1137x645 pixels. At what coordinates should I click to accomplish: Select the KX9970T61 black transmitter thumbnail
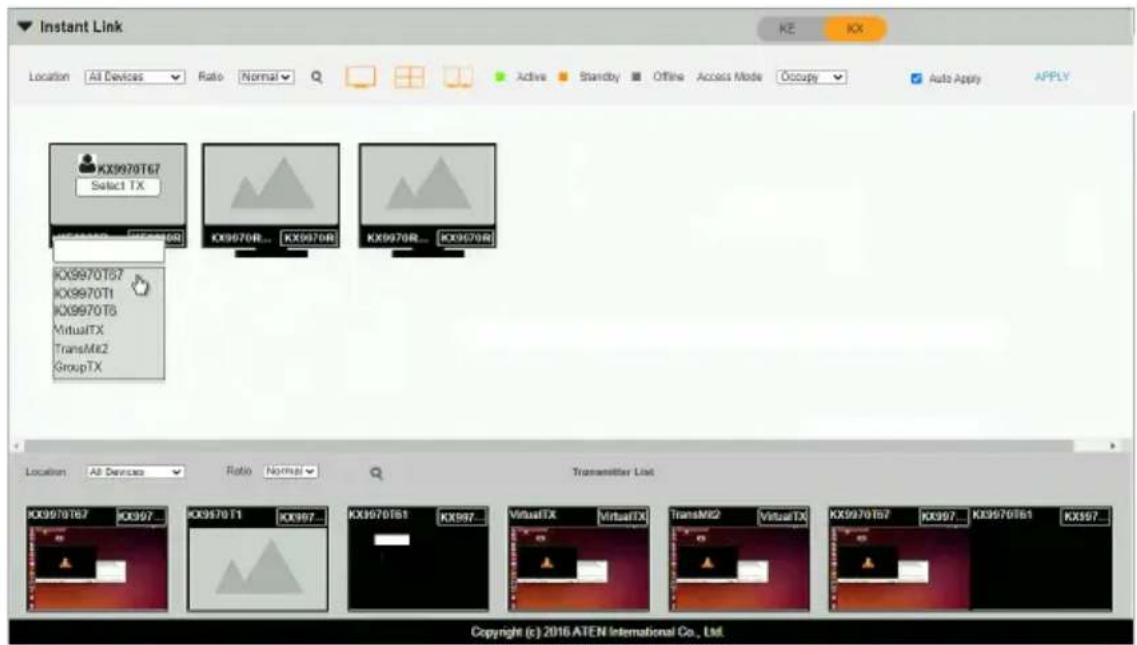click(418, 559)
